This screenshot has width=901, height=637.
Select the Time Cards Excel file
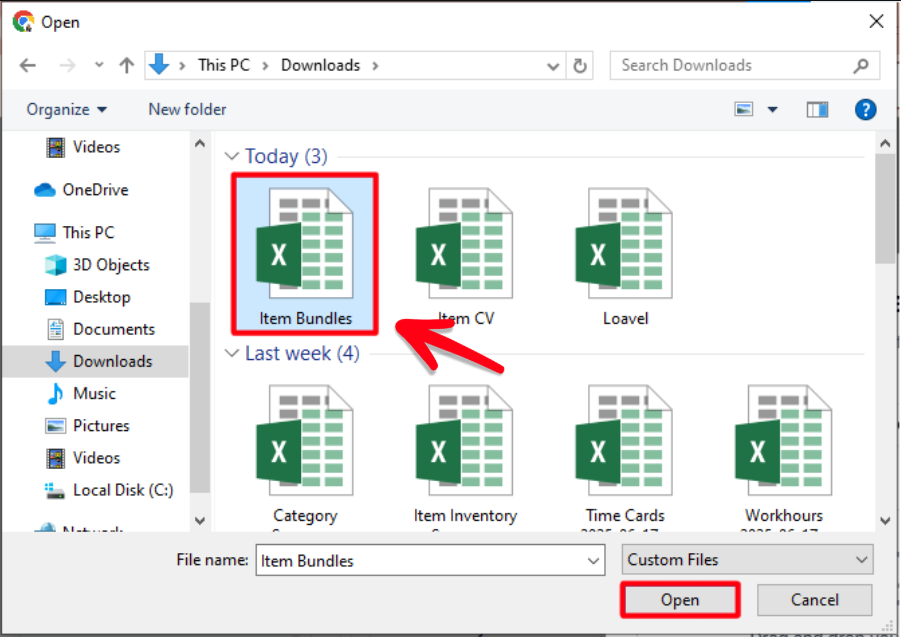(x=625, y=450)
